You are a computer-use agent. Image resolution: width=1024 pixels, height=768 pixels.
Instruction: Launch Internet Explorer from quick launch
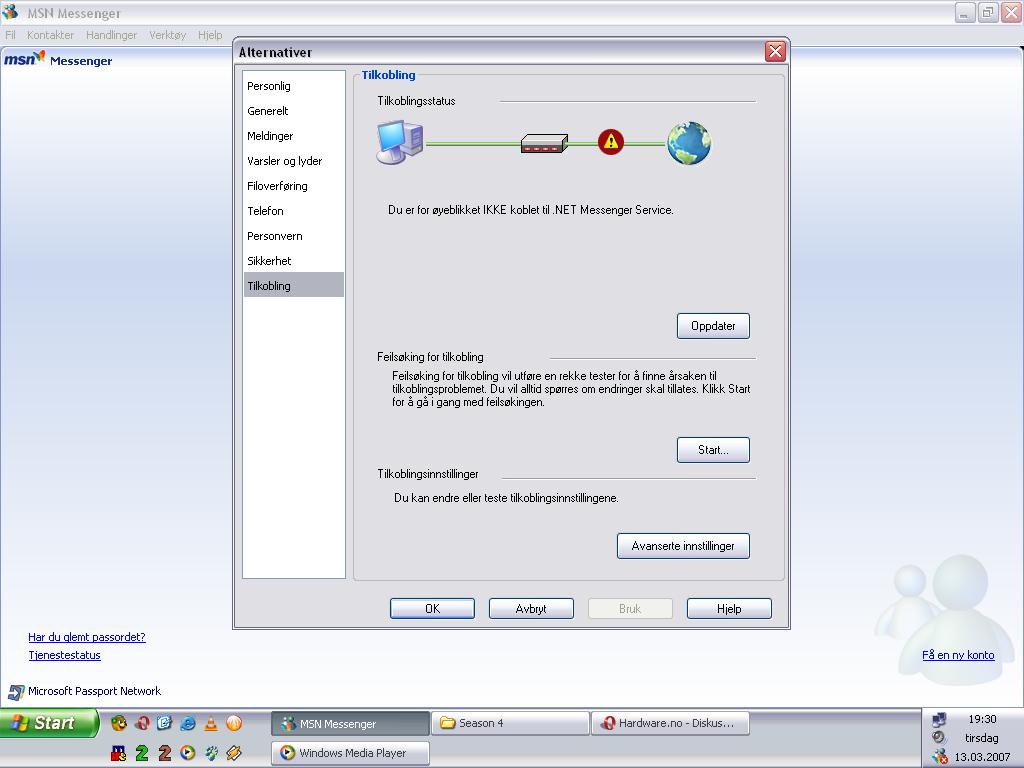coord(187,723)
